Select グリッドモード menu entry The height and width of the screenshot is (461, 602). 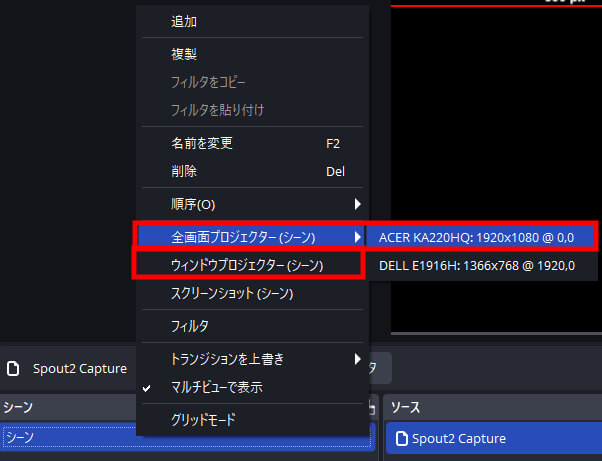(x=252, y=420)
